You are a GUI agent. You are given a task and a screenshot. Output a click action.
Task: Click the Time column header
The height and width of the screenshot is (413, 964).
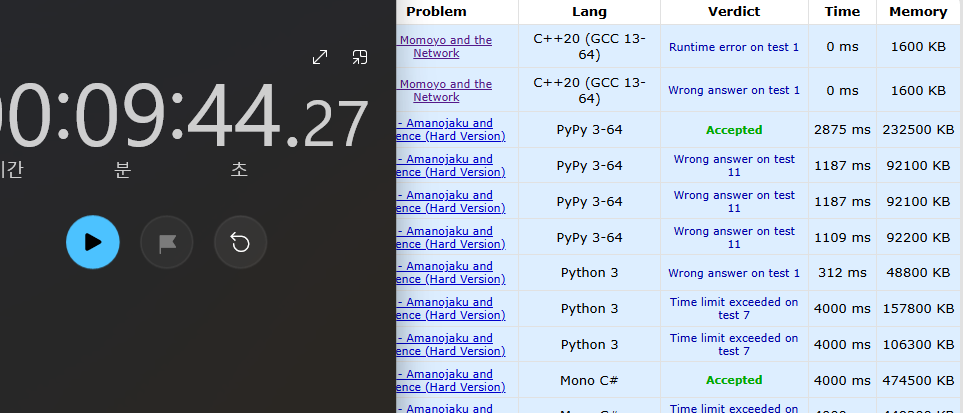[x=842, y=12]
